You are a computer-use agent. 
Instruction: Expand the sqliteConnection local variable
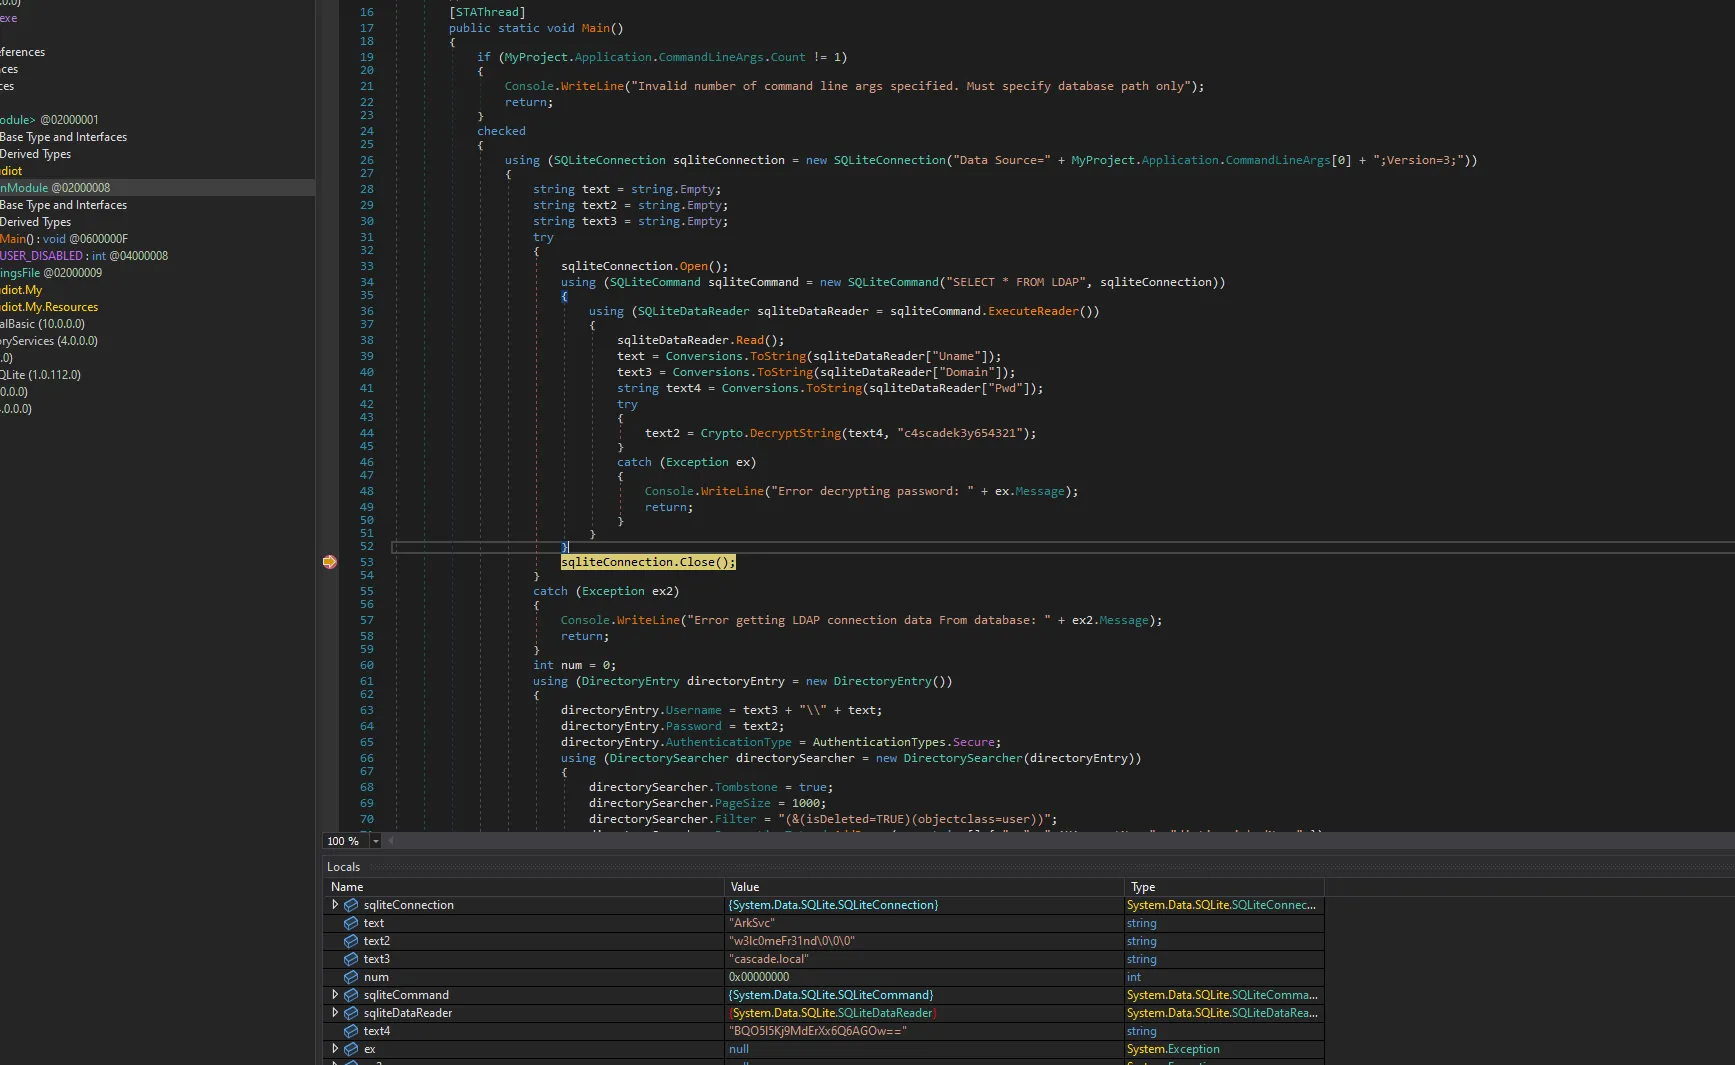click(335, 904)
